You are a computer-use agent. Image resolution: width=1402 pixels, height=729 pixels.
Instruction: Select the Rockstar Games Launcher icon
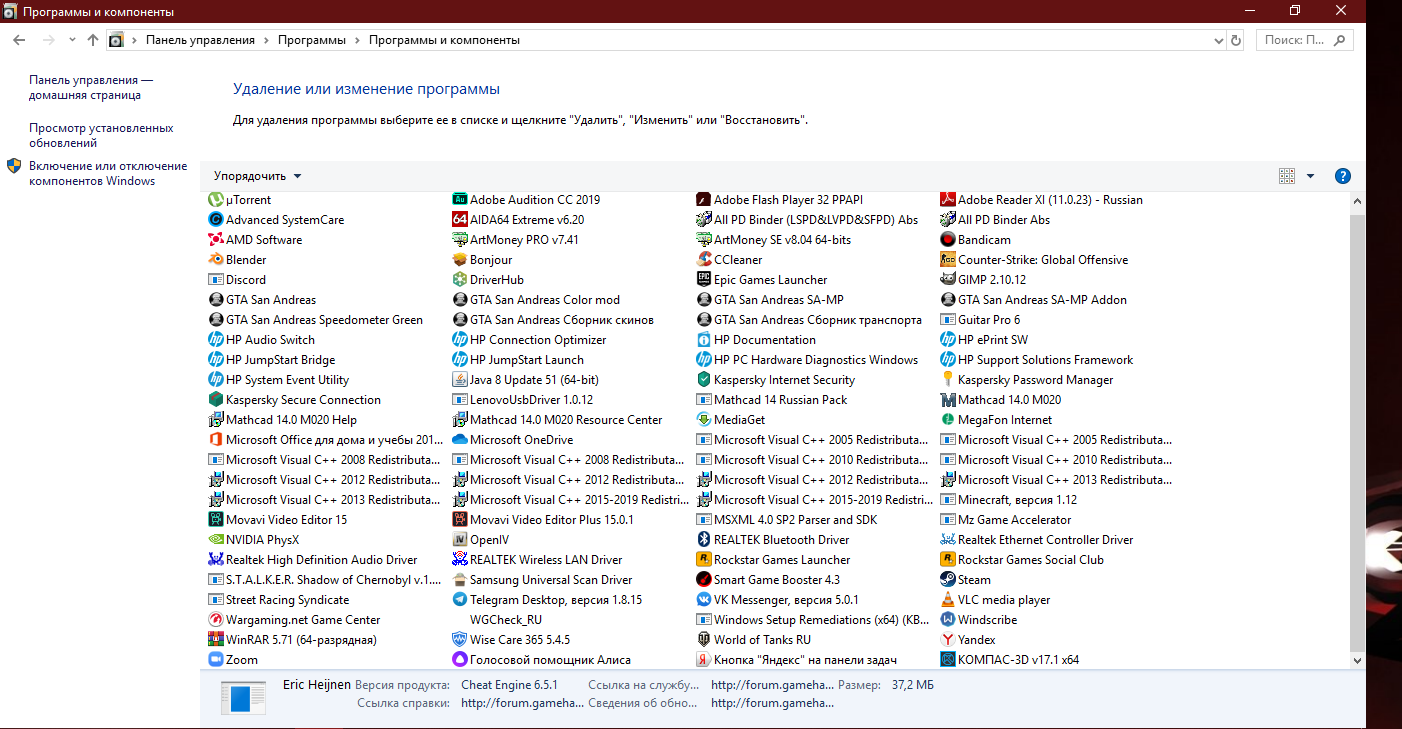pos(704,560)
